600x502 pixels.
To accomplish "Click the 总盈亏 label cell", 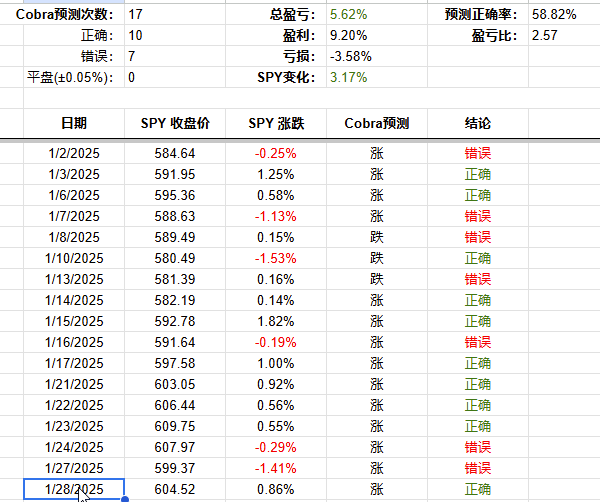I will (x=276, y=15).
